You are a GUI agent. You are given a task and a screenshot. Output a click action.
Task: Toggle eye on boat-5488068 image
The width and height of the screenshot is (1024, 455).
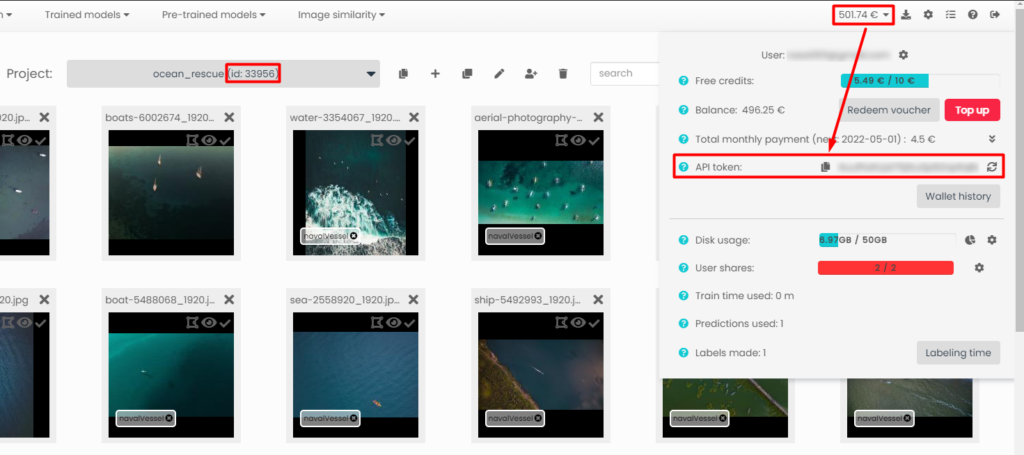[209, 322]
